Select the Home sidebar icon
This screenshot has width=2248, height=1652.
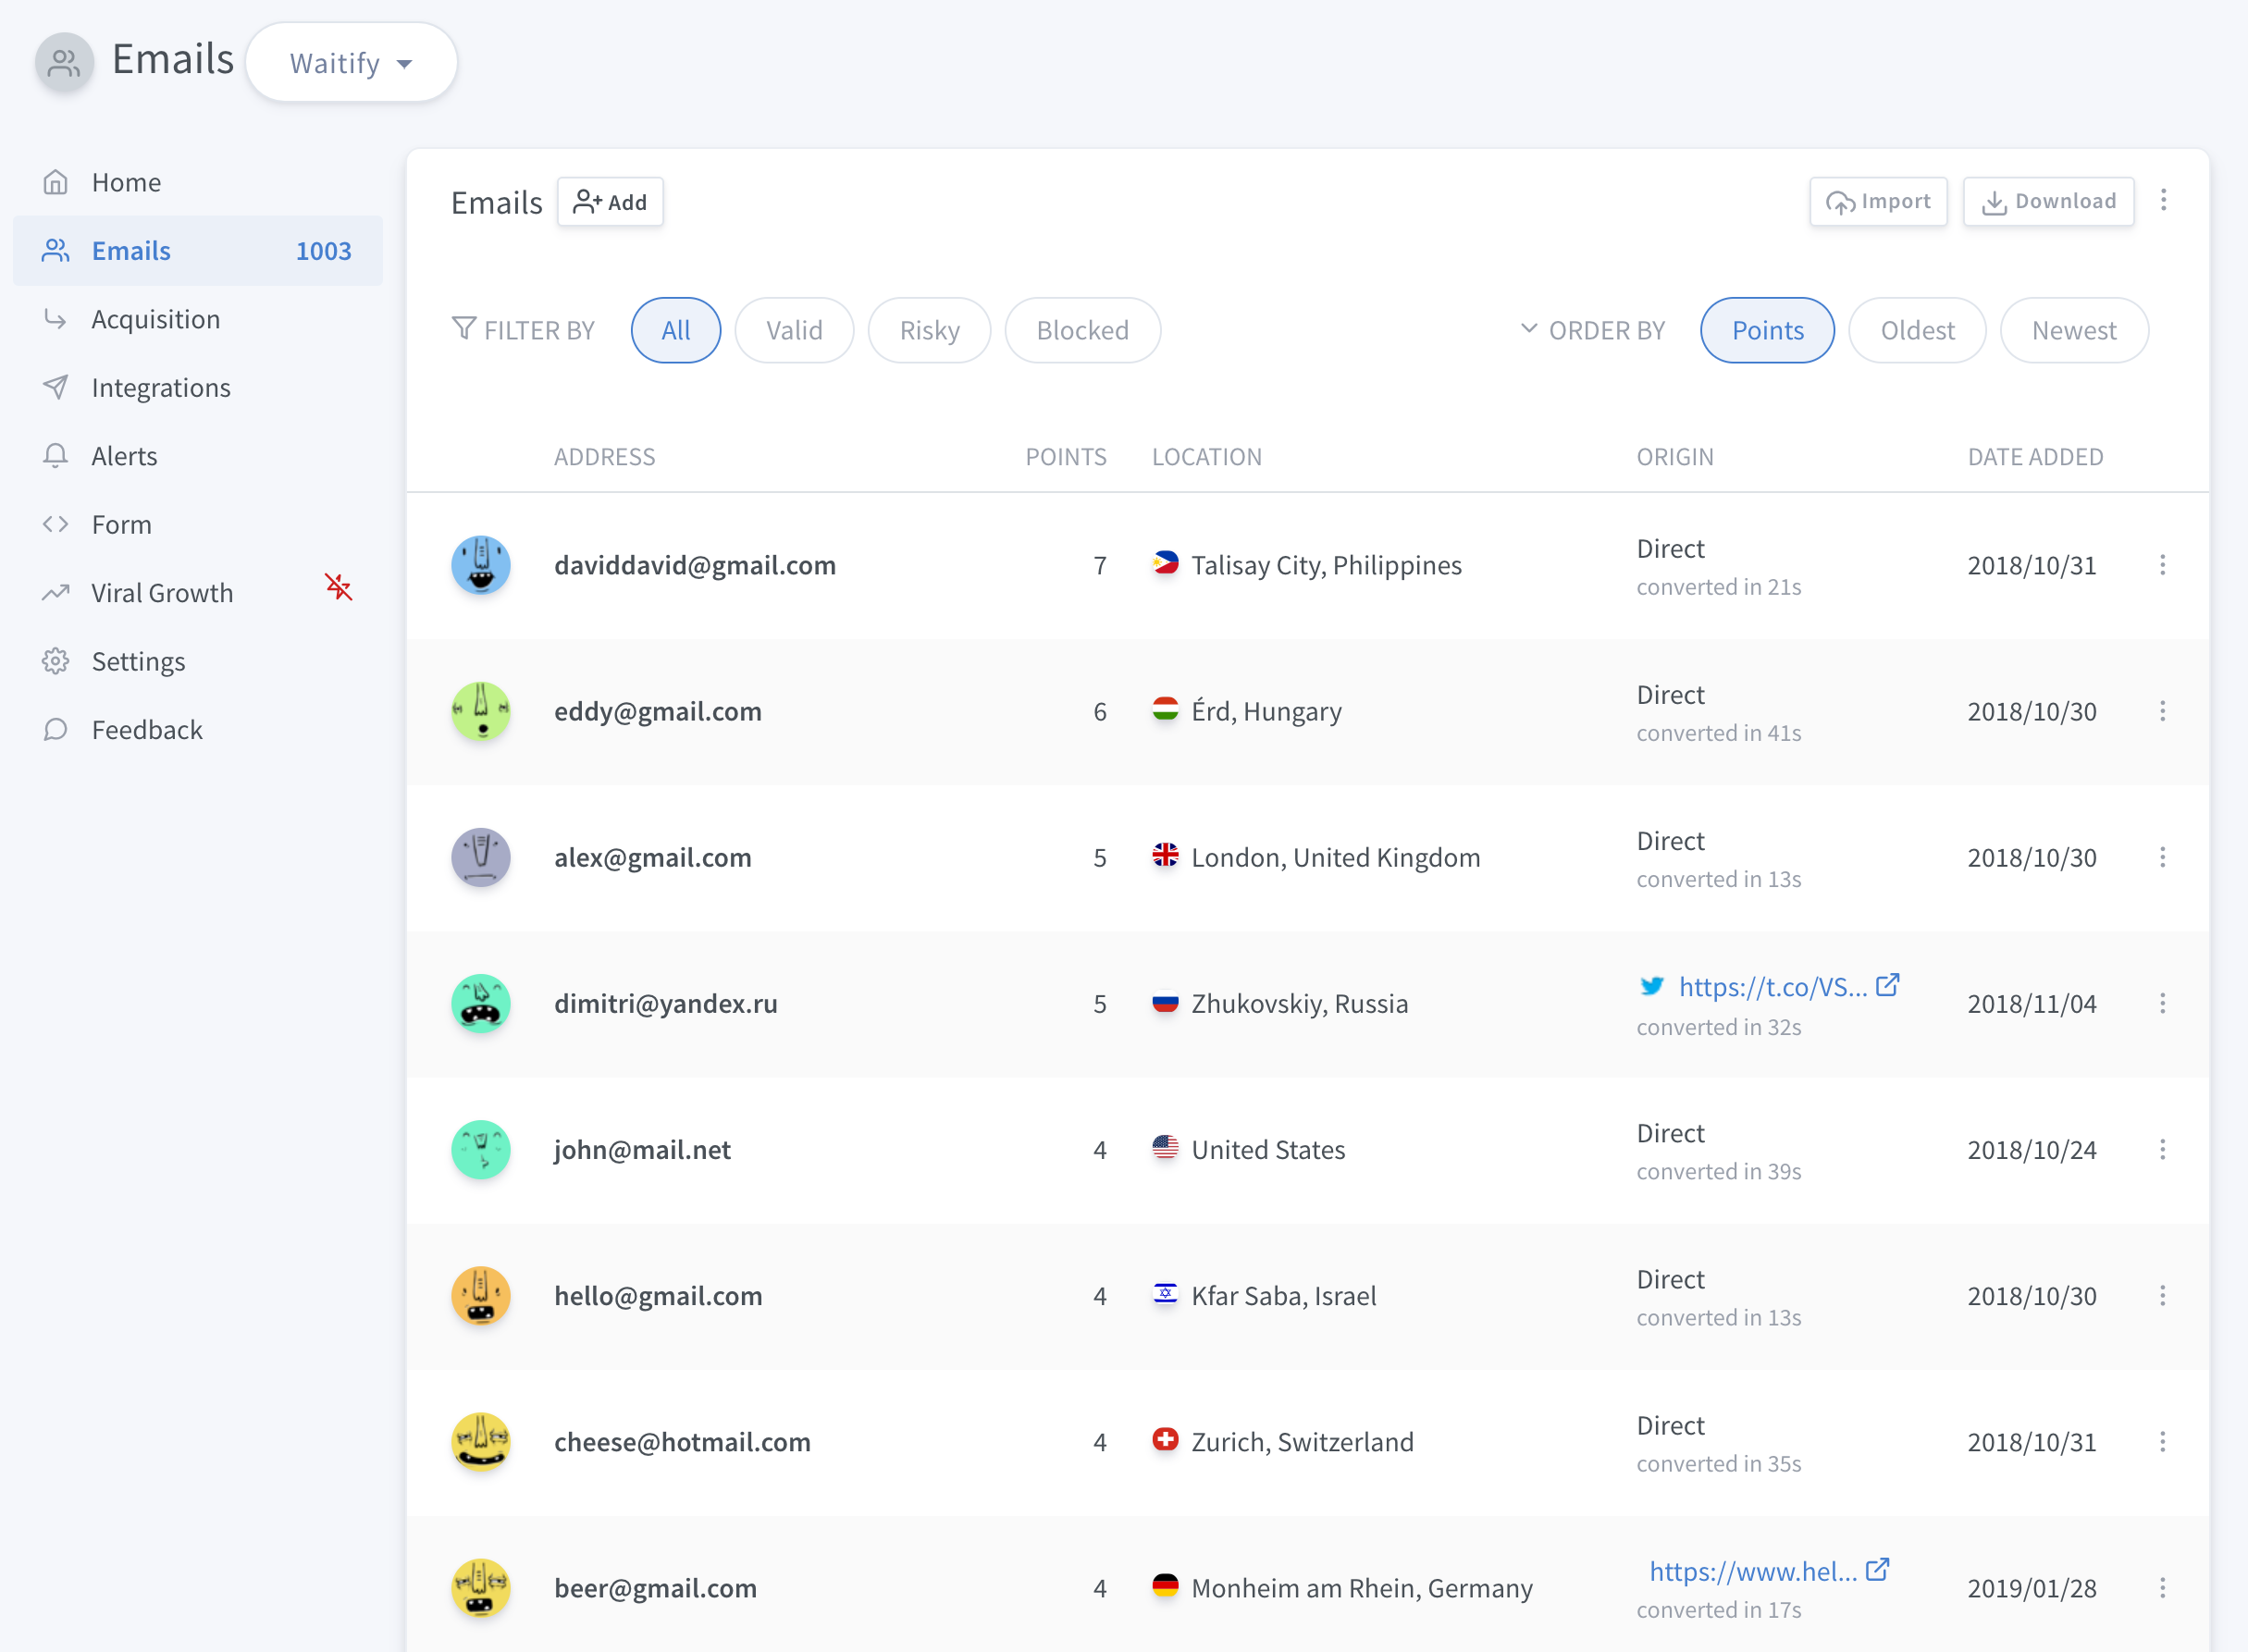click(x=55, y=182)
